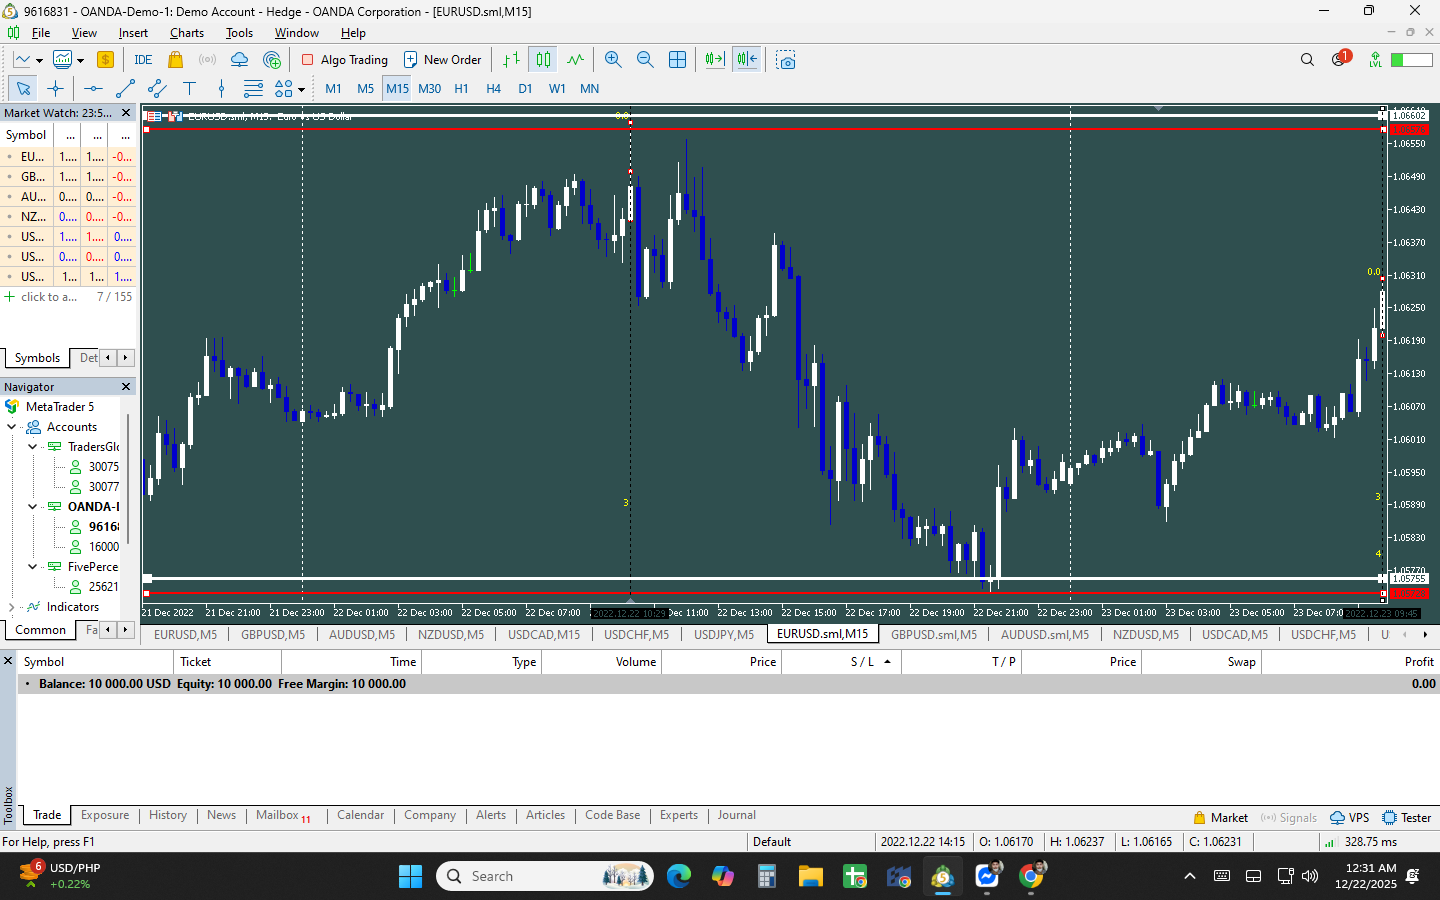This screenshot has width=1440, height=900.
Task: Collapse the Accounts tree node
Action: 12,427
